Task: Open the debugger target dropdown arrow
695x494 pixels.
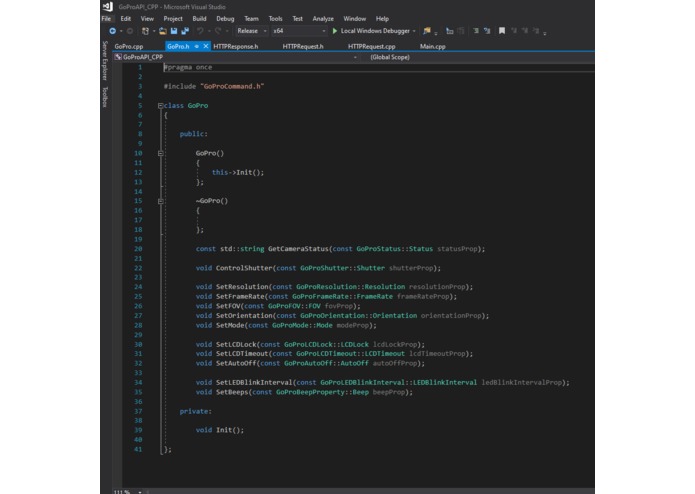Action: pyautogui.click(x=414, y=31)
